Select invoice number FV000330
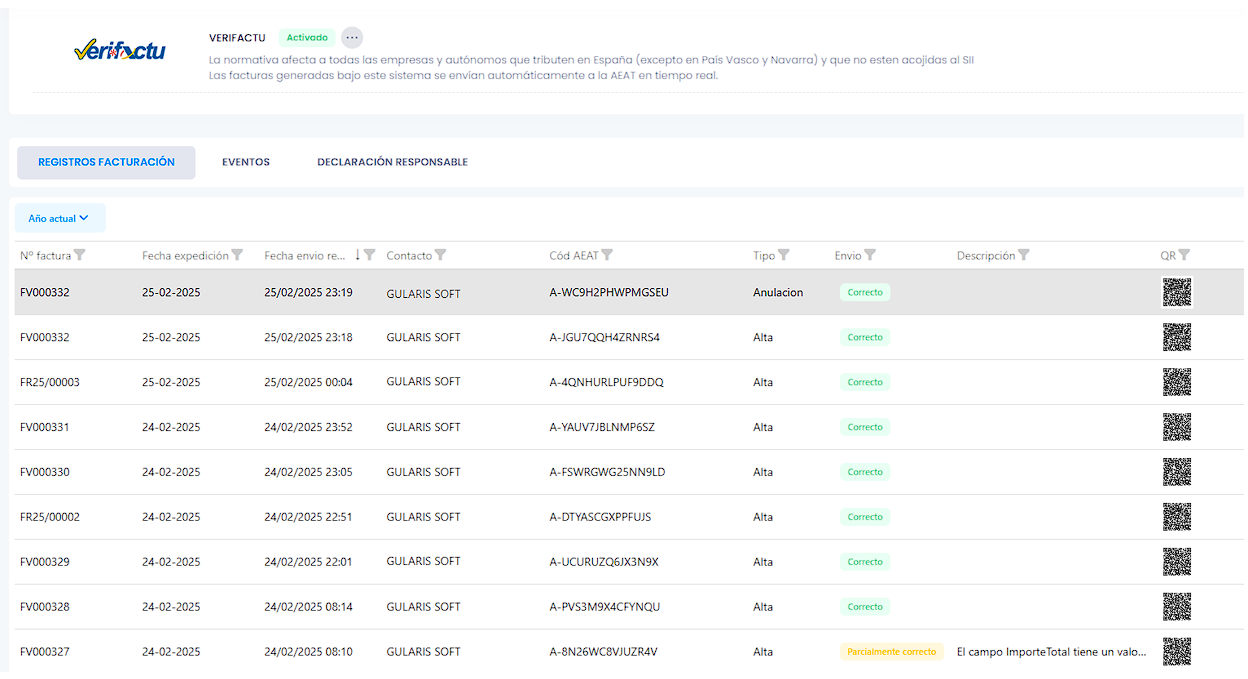 pos(45,473)
